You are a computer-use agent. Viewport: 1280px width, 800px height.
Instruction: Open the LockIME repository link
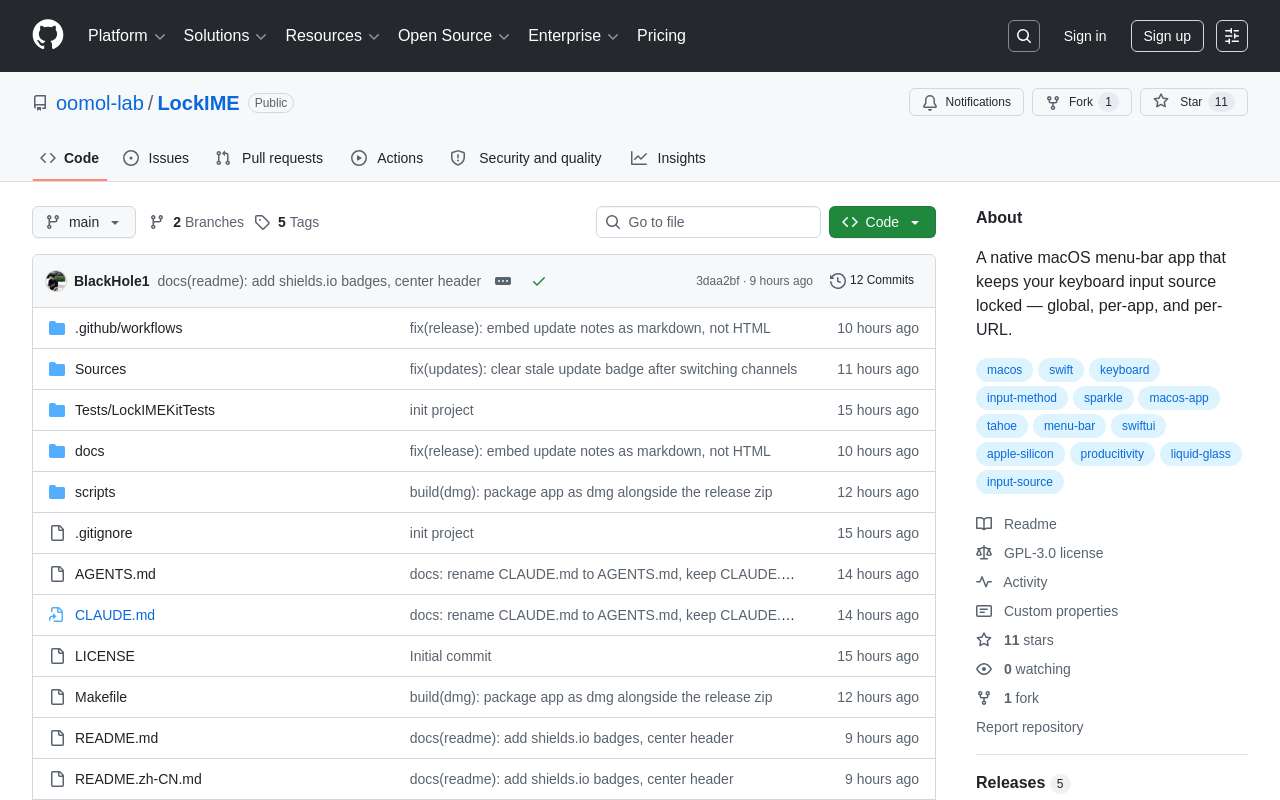click(198, 103)
